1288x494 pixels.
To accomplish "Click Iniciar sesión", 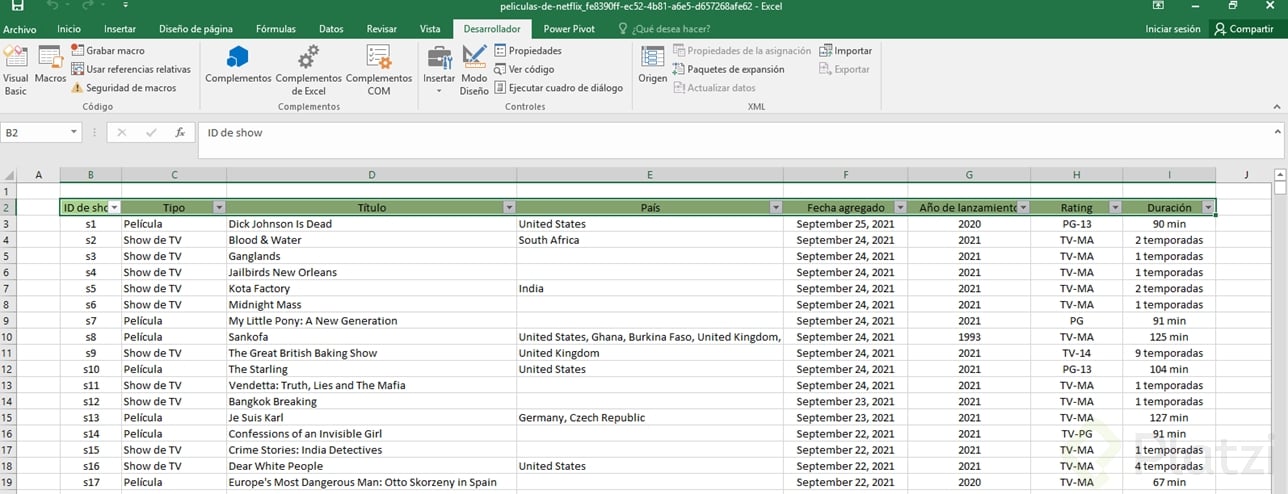I will (x=1172, y=29).
